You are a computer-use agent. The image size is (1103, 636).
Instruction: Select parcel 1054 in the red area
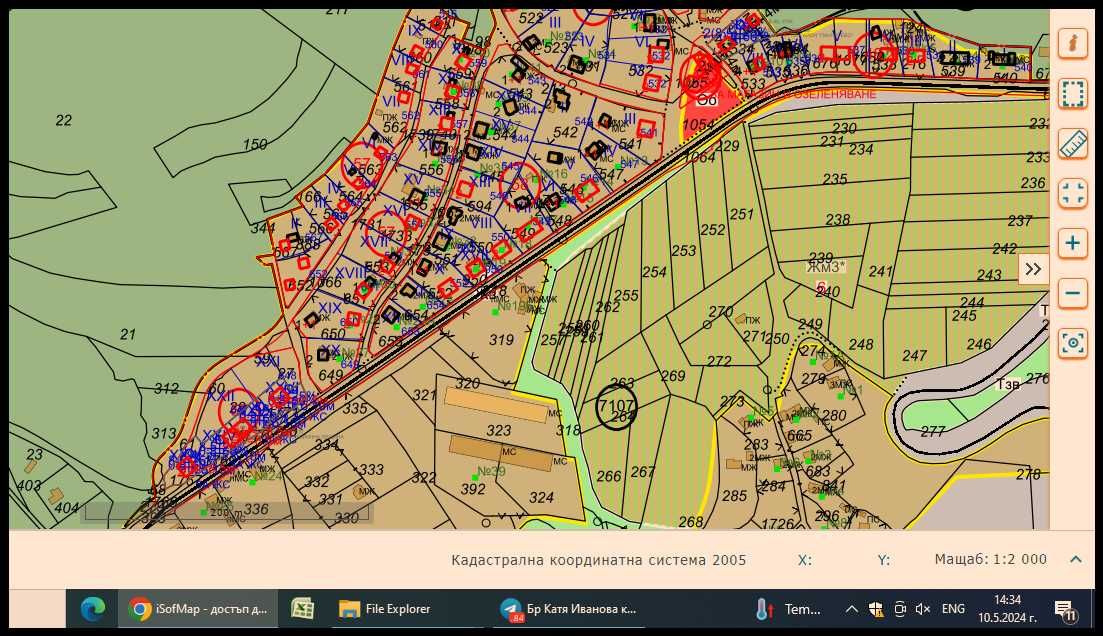point(698,125)
